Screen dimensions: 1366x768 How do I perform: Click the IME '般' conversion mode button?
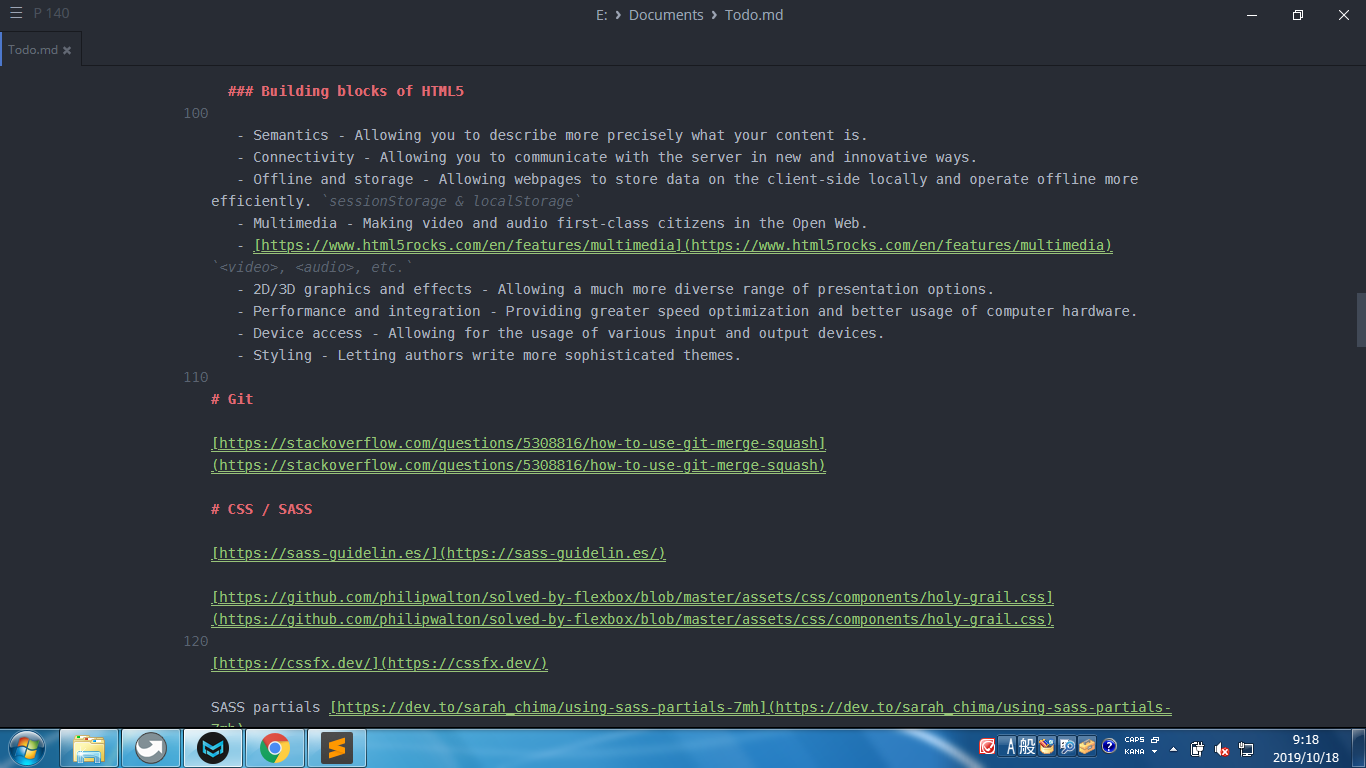pyautogui.click(x=1027, y=746)
